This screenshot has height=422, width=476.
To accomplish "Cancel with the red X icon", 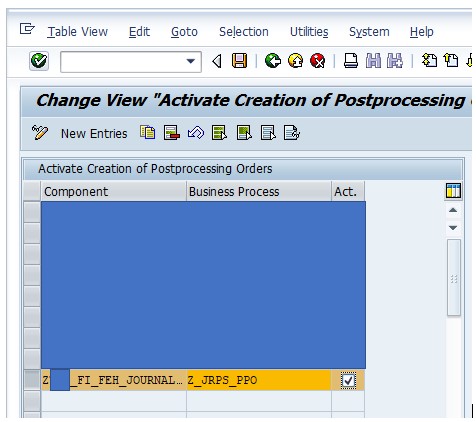I will point(318,61).
